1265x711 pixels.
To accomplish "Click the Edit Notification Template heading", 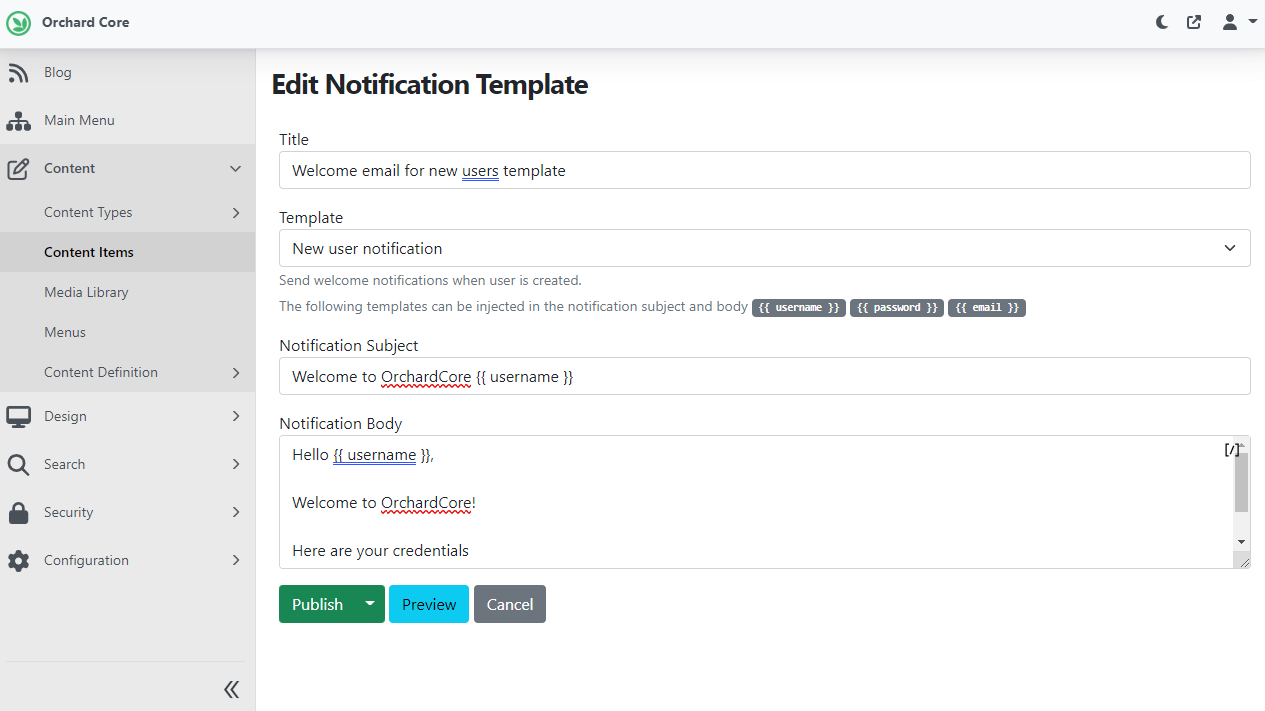I will click(430, 85).
